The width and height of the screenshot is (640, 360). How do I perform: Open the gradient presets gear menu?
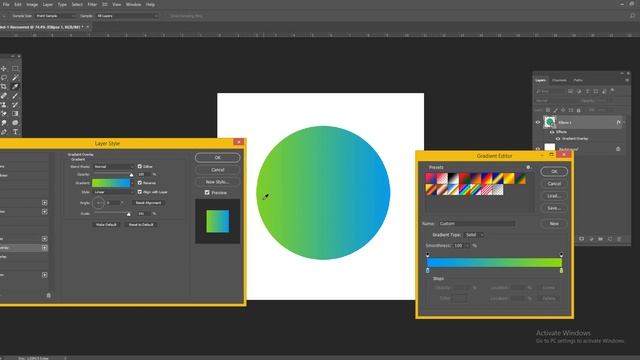click(x=529, y=167)
